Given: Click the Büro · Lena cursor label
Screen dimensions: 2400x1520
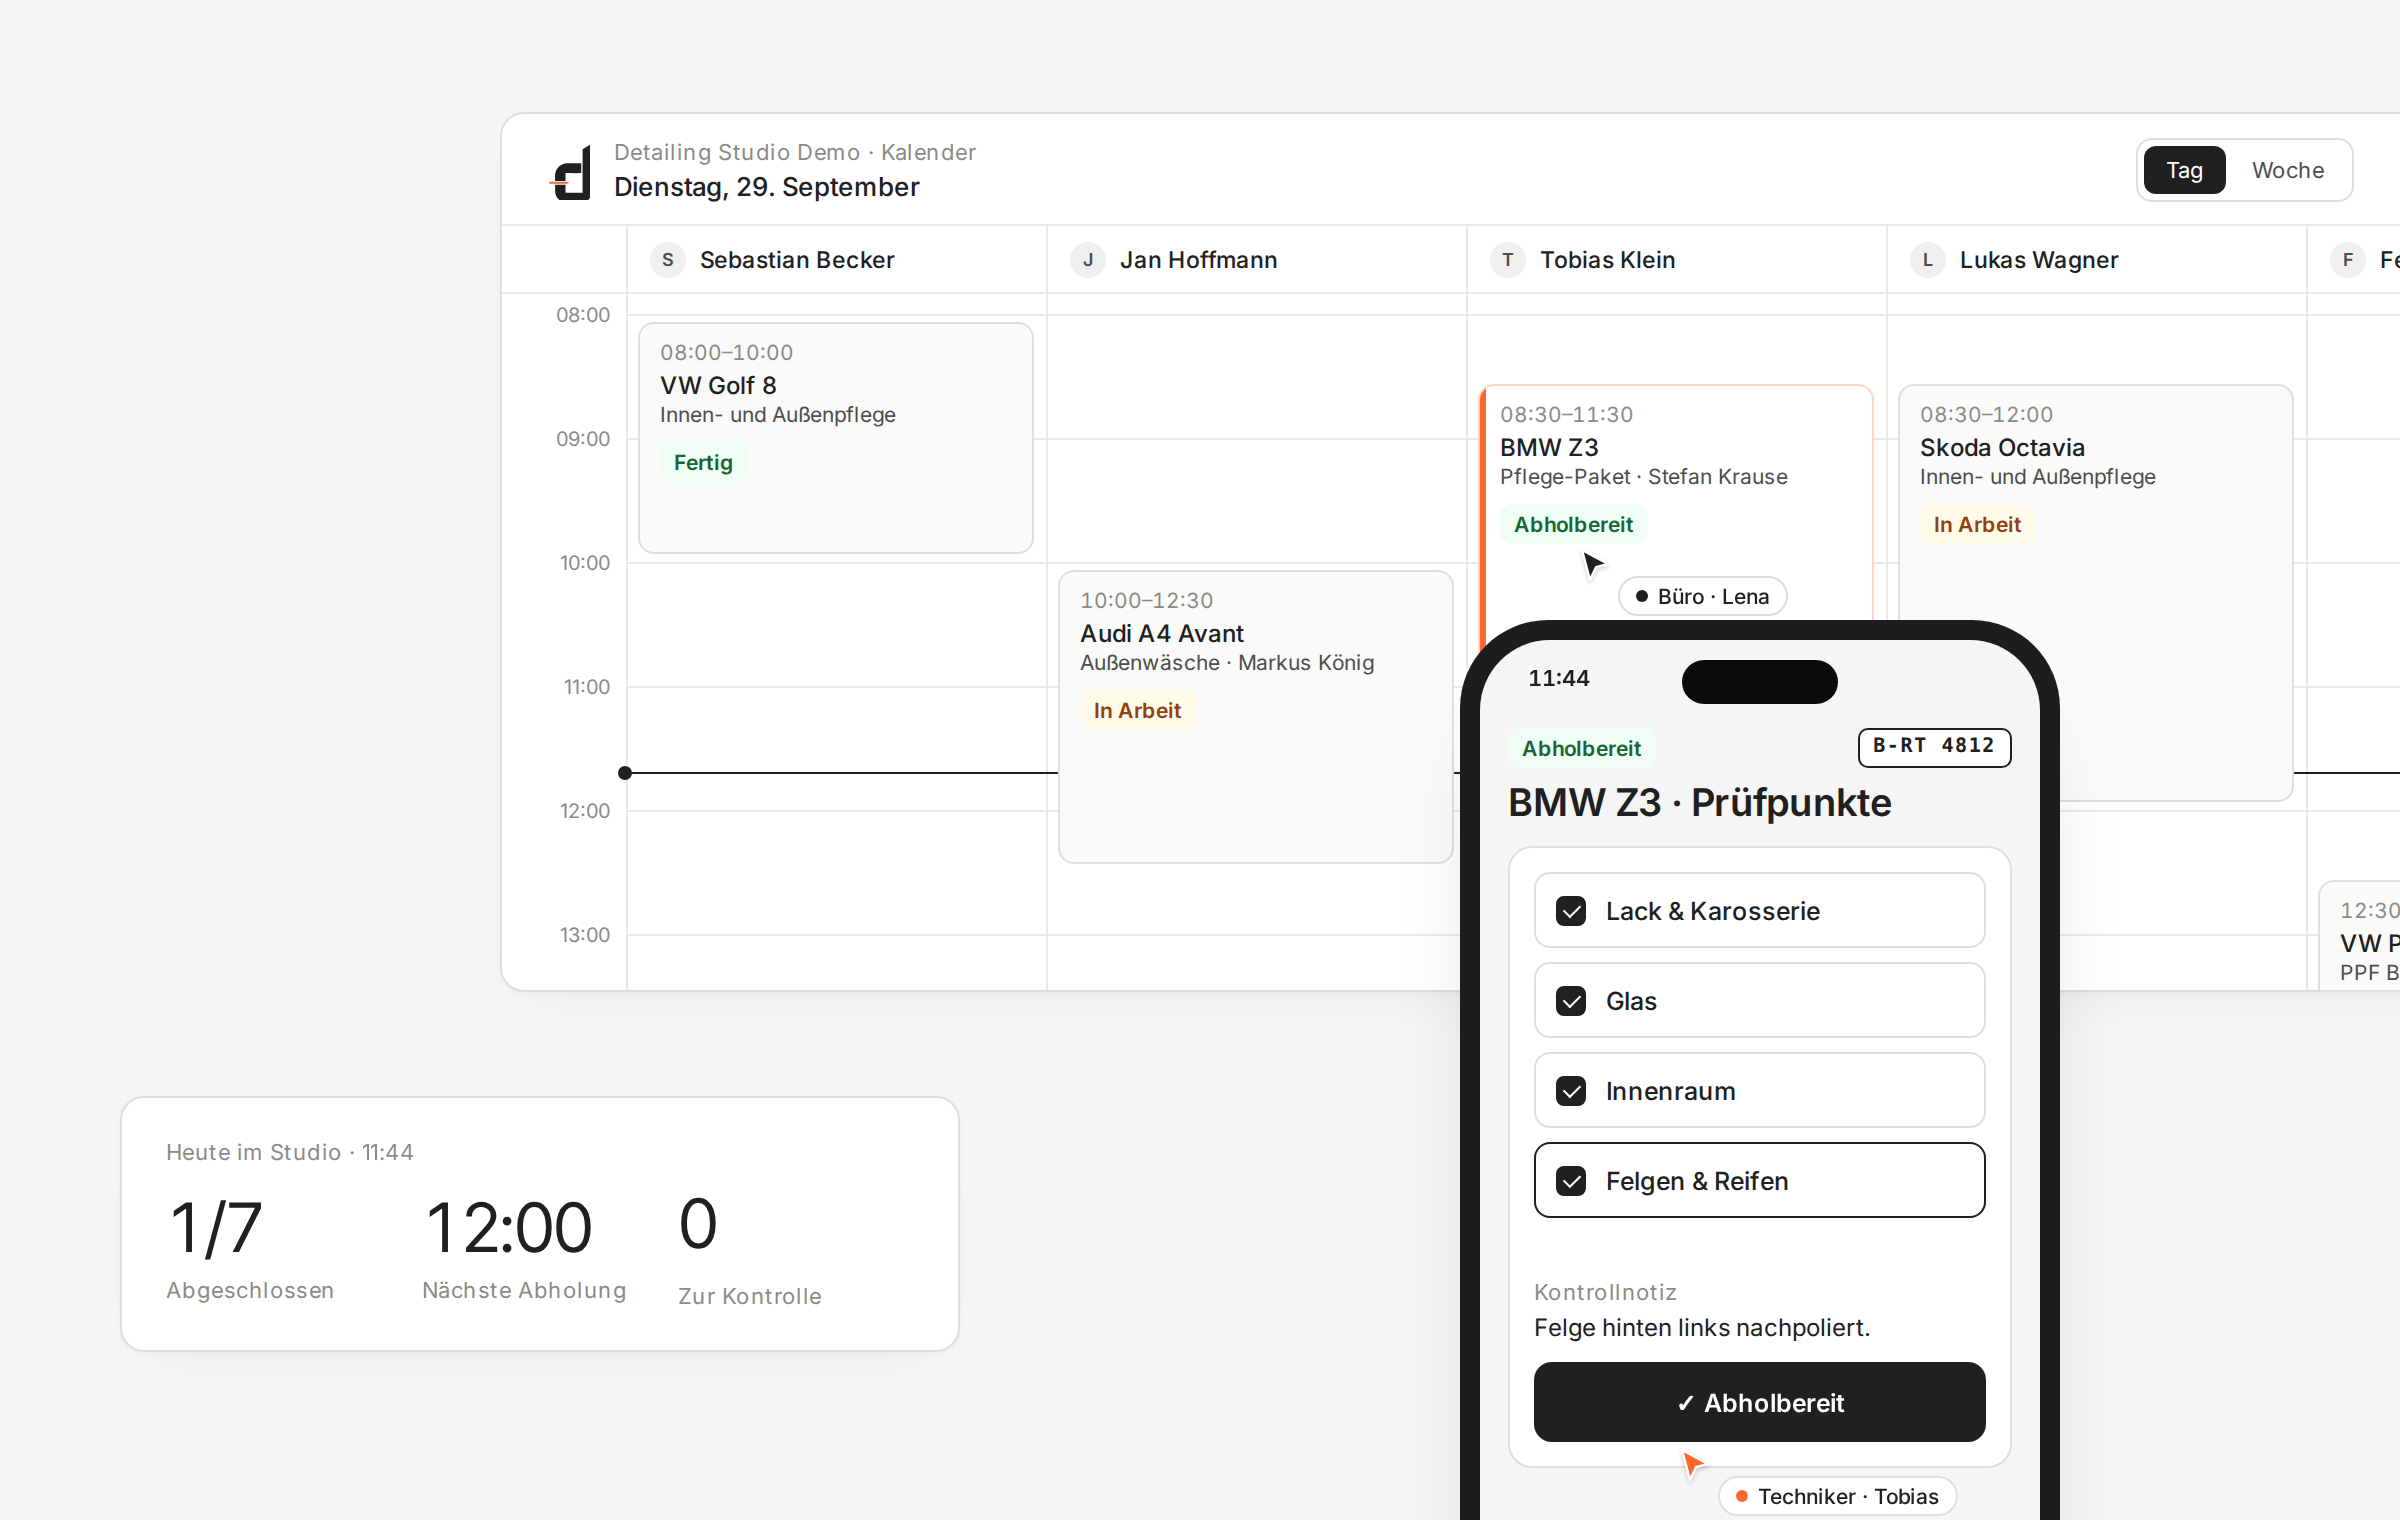Looking at the screenshot, I should coord(1702,597).
